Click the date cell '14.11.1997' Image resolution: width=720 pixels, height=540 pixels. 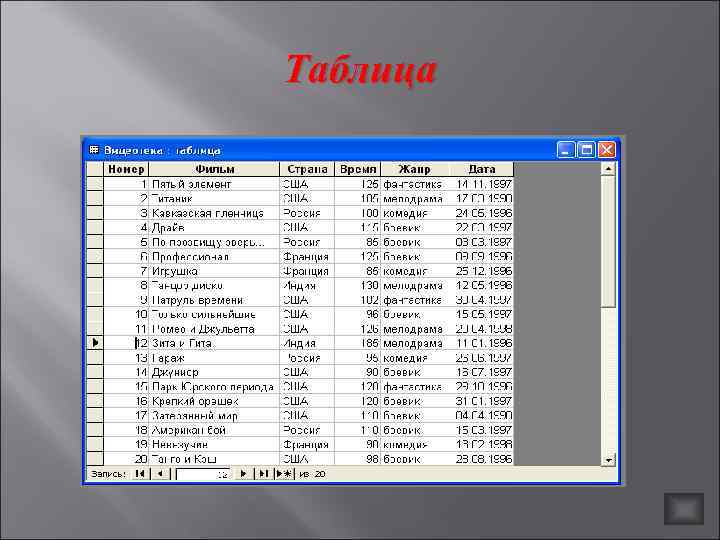pyautogui.click(x=481, y=184)
